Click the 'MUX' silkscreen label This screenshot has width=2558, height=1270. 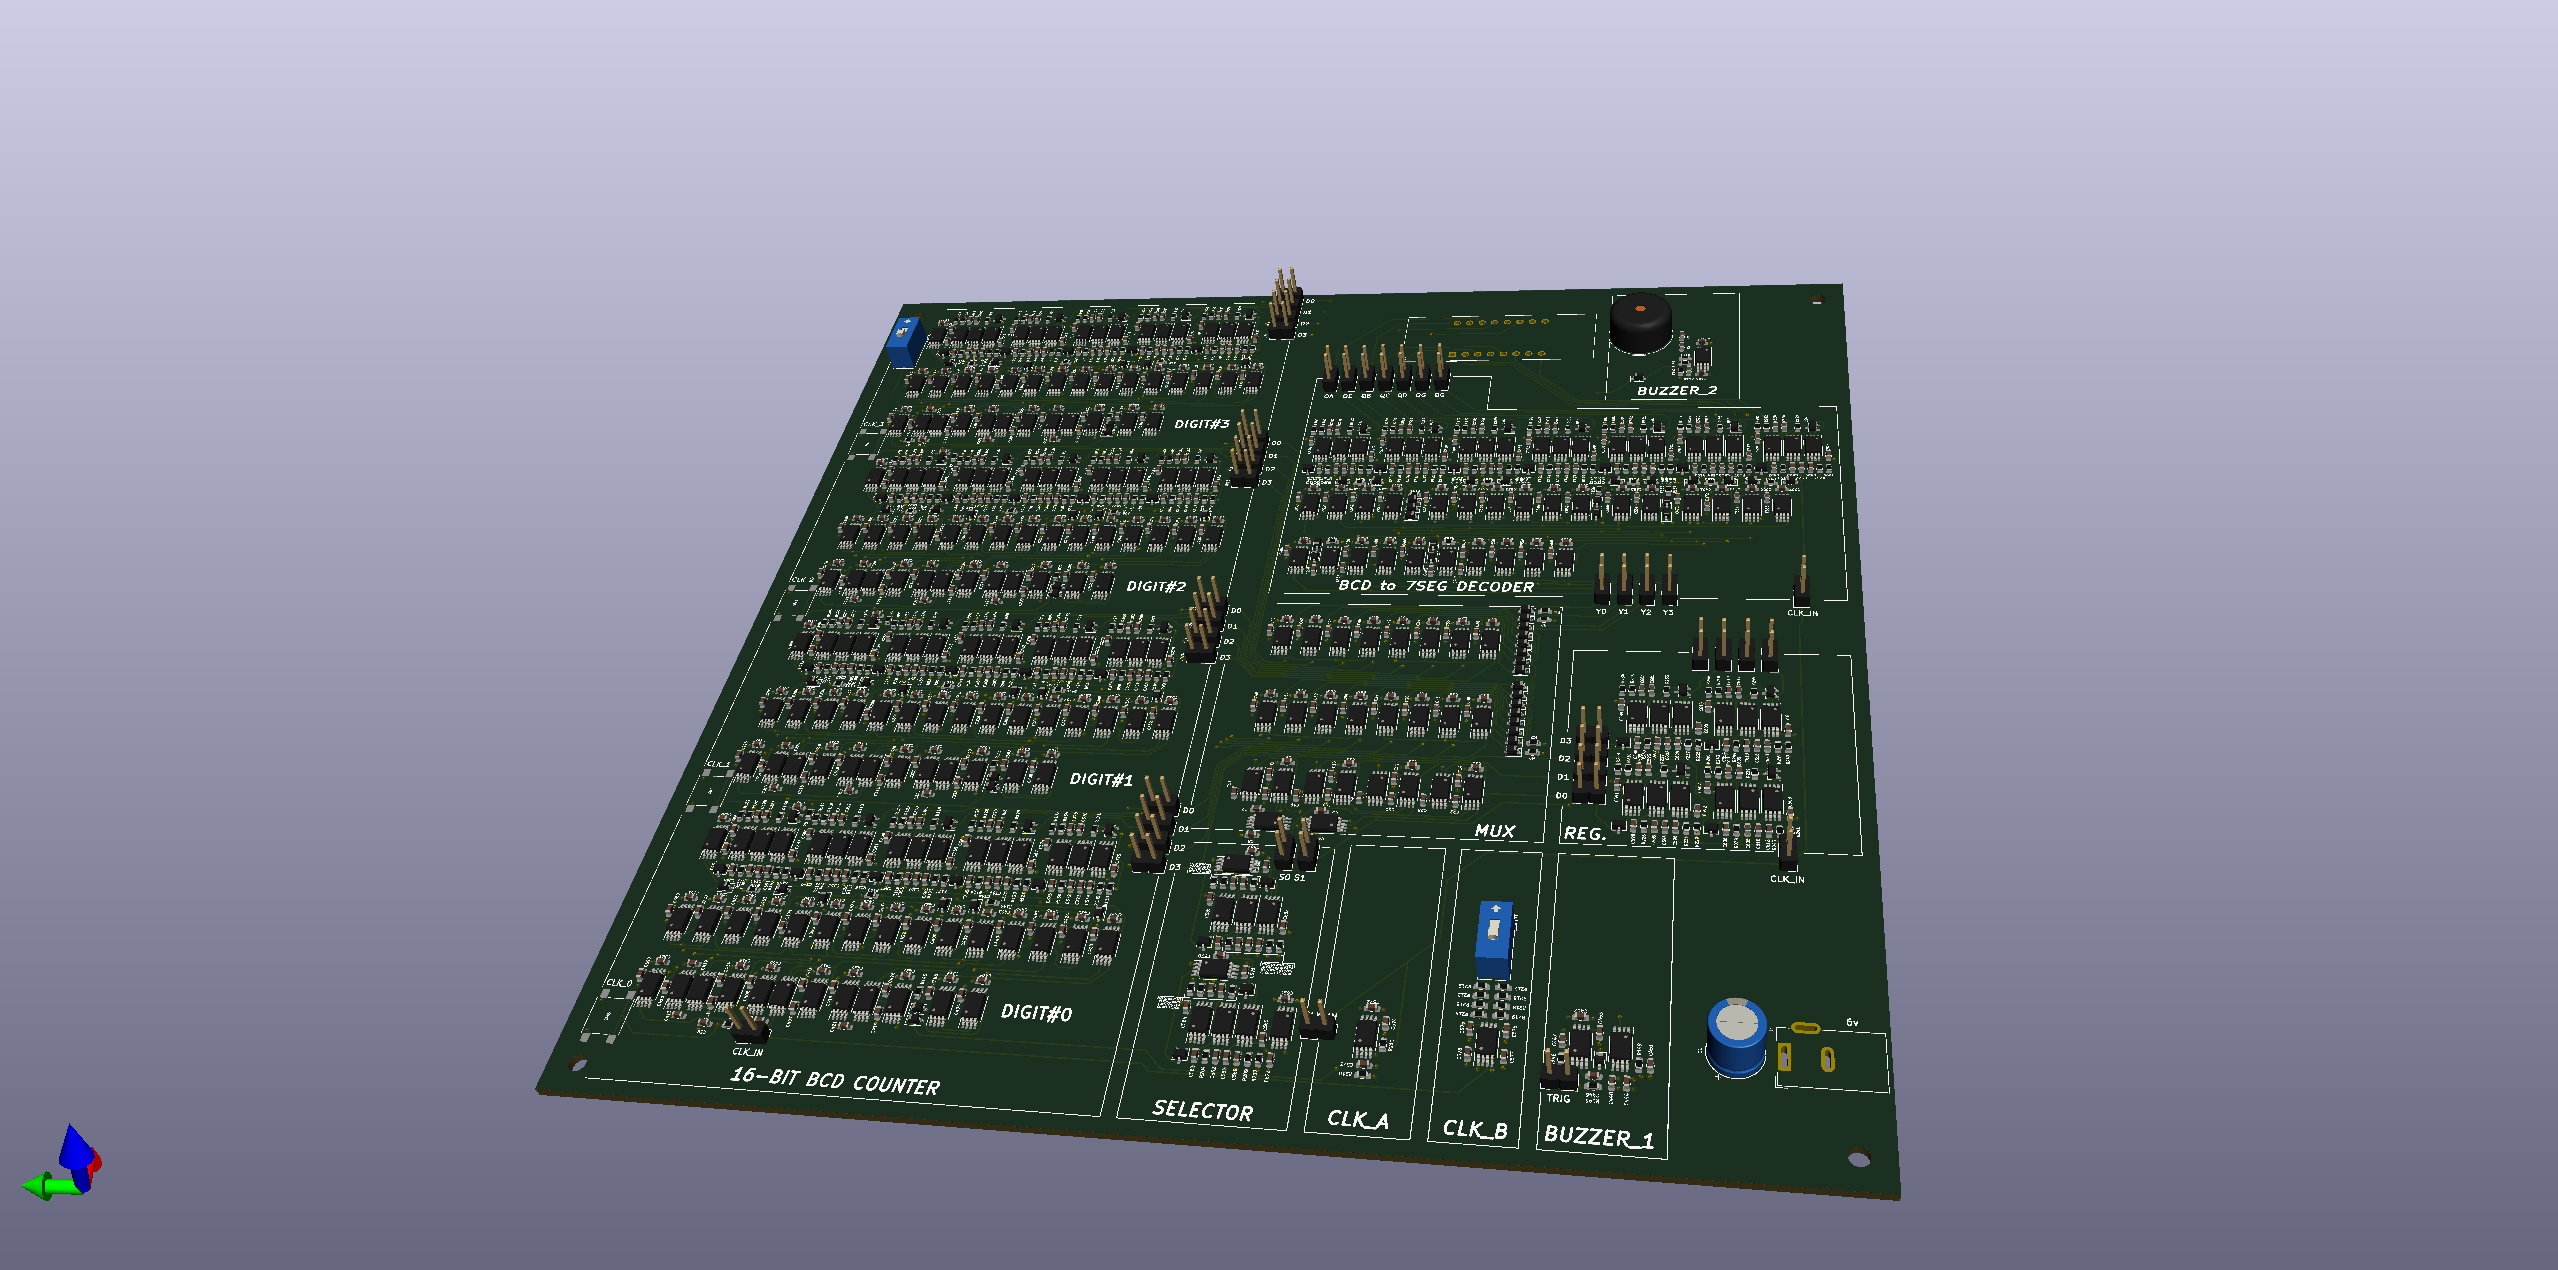(1494, 831)
